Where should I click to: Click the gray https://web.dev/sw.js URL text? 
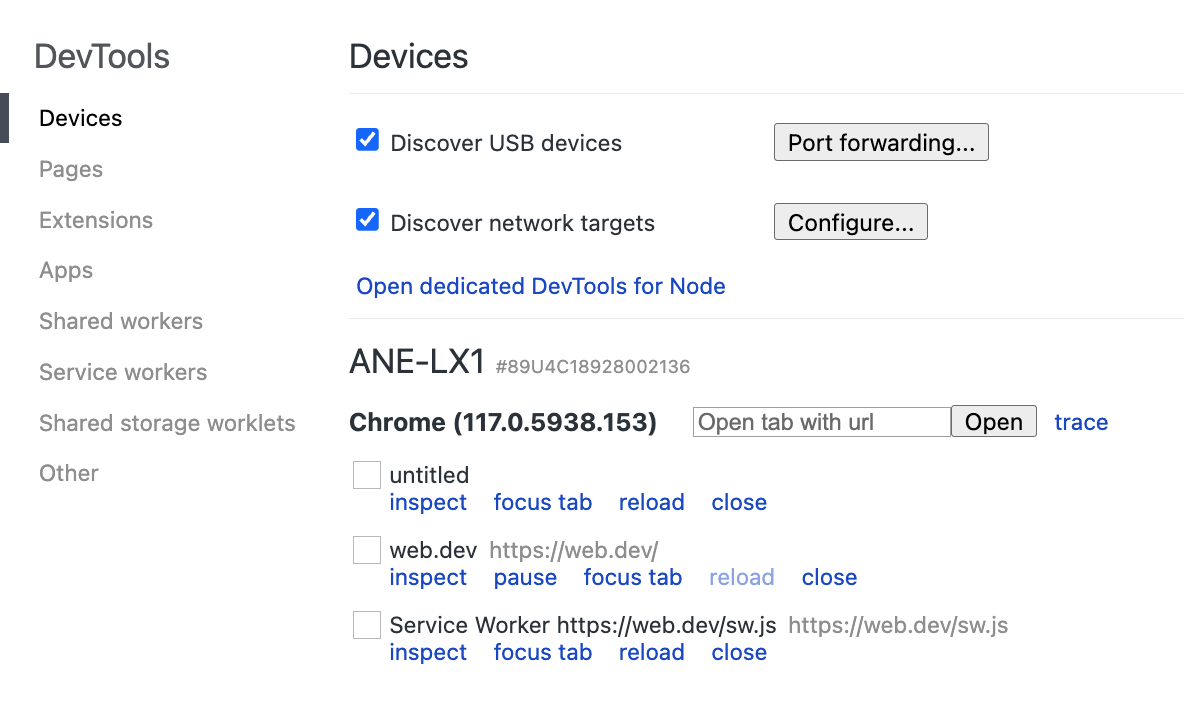coord(898,625)
